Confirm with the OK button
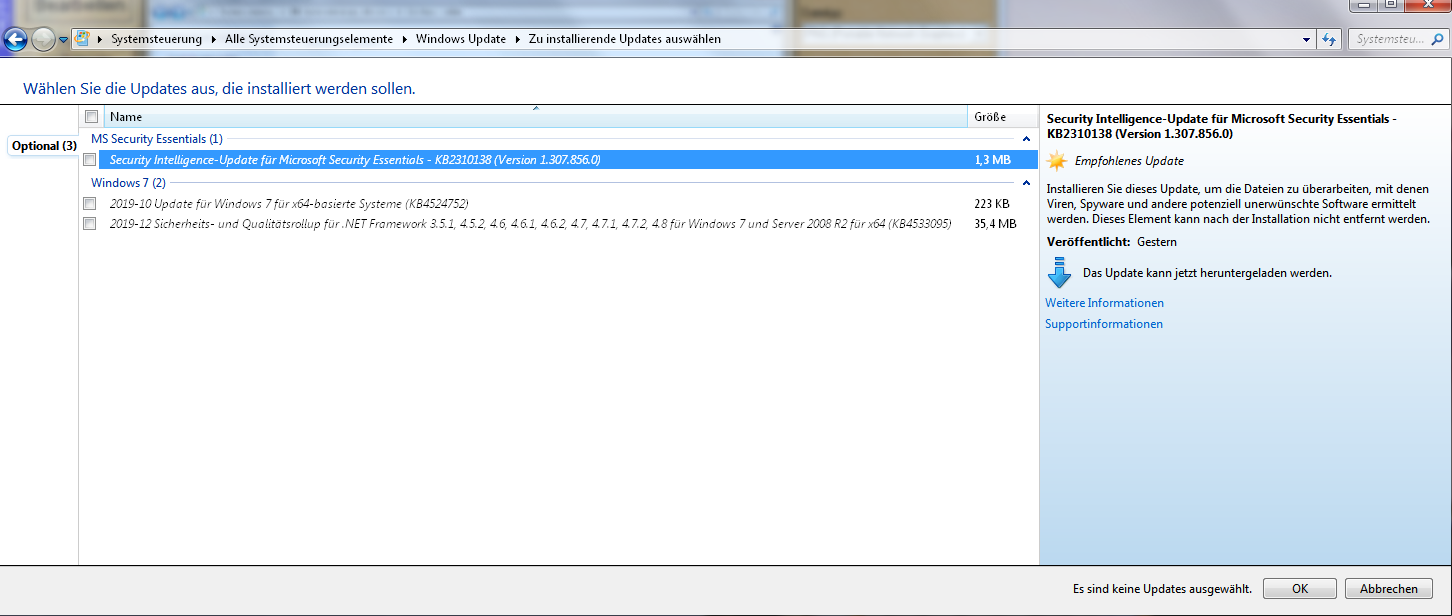The height and width of the screenshot is (616, 1452). tap(1300, 589)
